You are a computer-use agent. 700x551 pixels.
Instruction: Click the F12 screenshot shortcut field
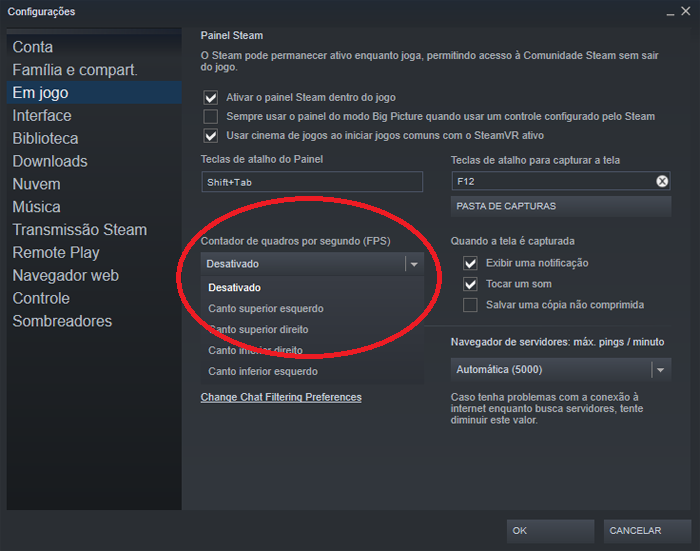[x=561, y=181]
